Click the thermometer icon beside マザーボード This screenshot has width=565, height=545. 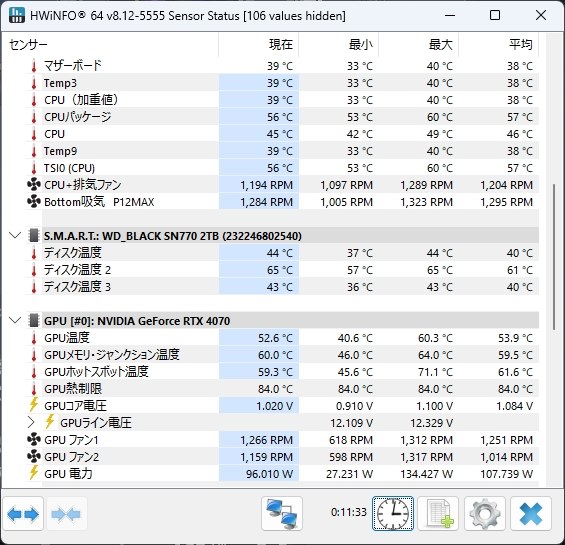tap(34, 66)
